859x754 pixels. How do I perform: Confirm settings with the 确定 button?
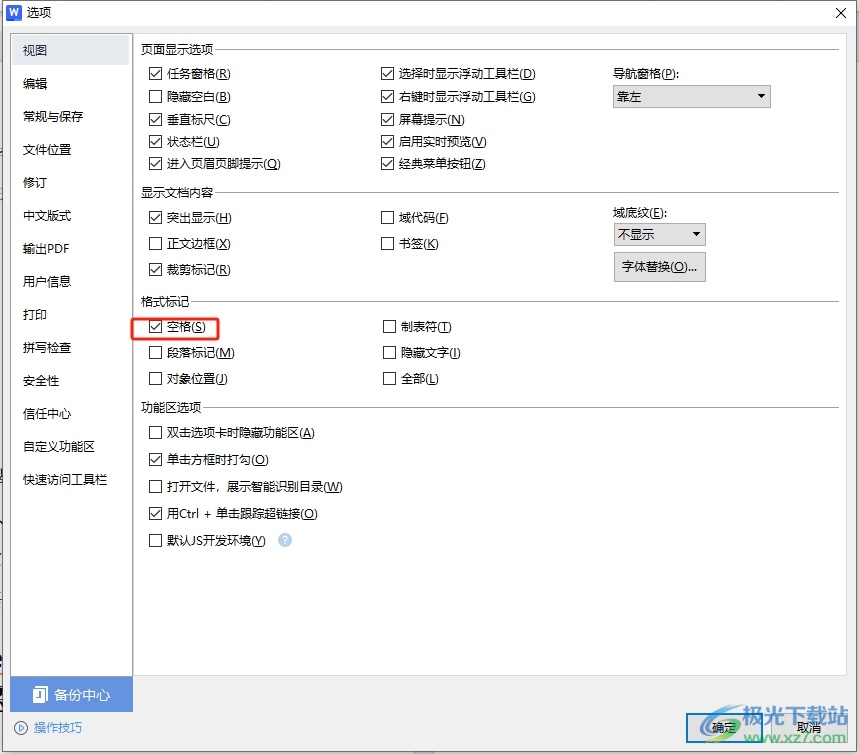coord(723,728)
